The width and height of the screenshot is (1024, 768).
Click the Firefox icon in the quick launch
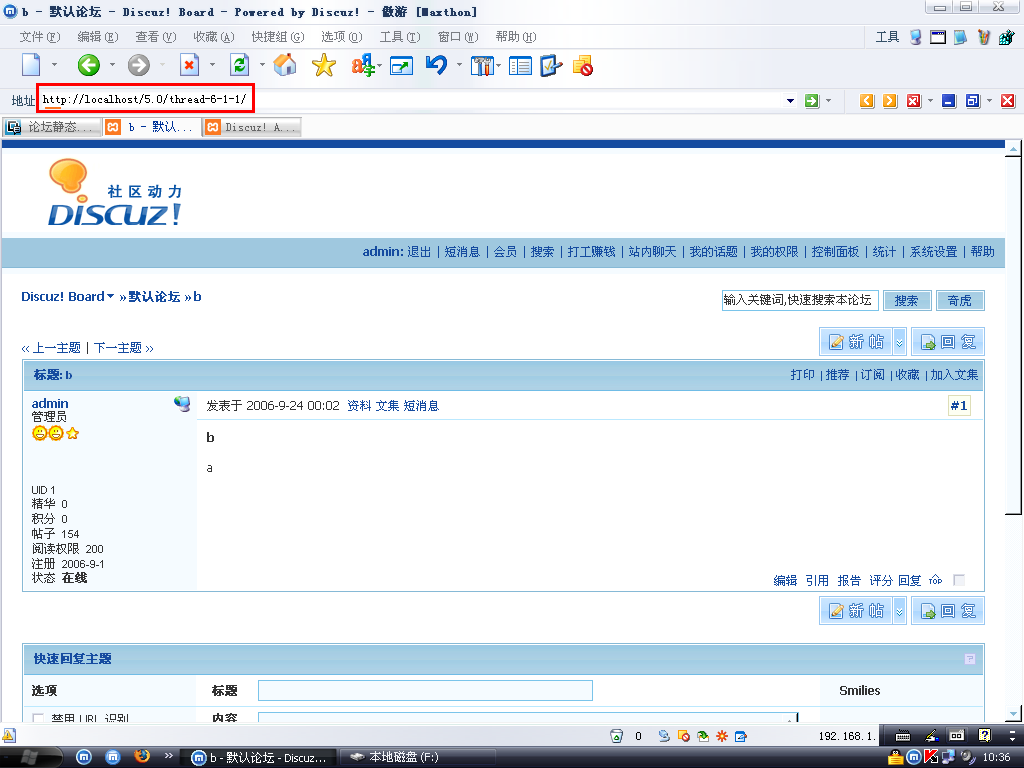pyautogui.click(x=142, y=756)
